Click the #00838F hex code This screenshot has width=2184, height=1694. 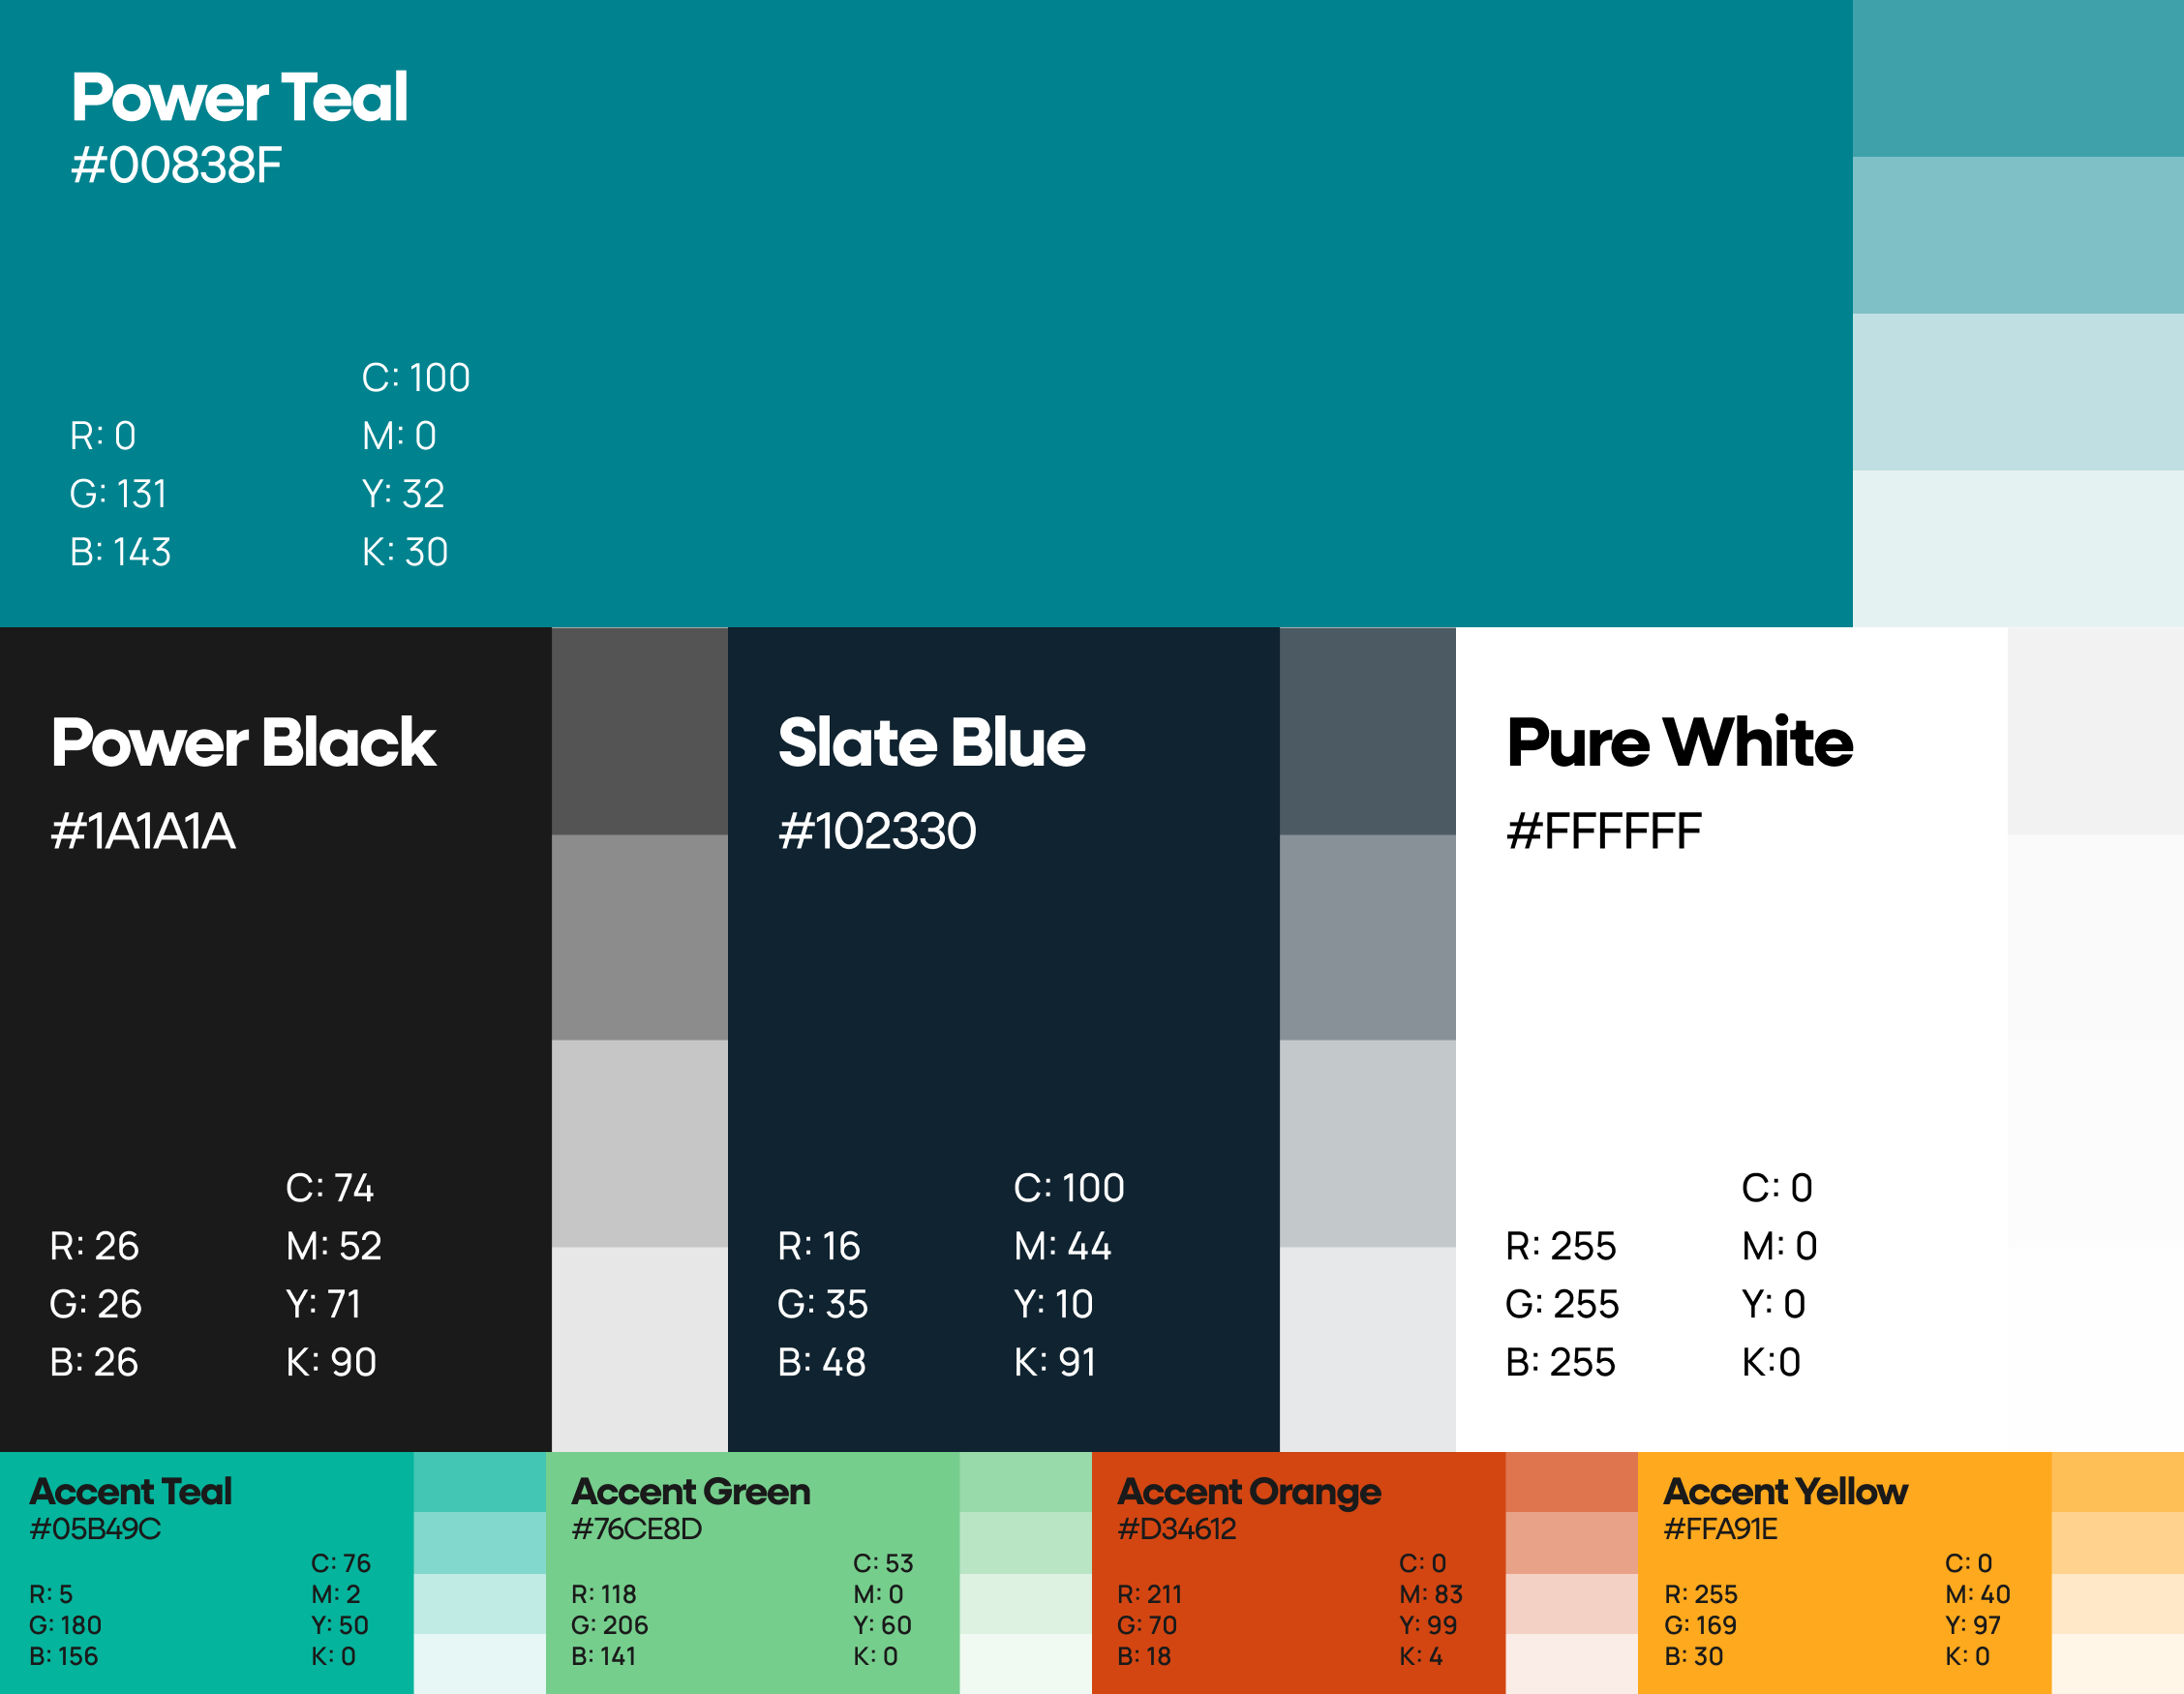click(x=176, y=166)
